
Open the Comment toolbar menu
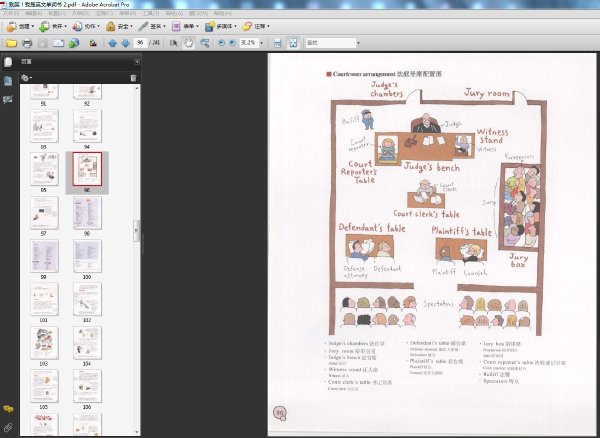pyautogui.click(x=256, y=26)
